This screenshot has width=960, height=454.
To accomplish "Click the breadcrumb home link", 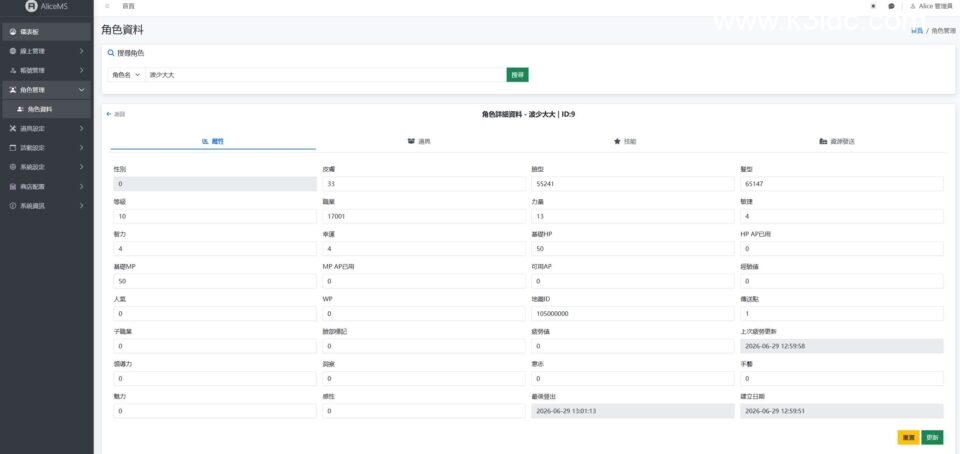I will (917, 30).
